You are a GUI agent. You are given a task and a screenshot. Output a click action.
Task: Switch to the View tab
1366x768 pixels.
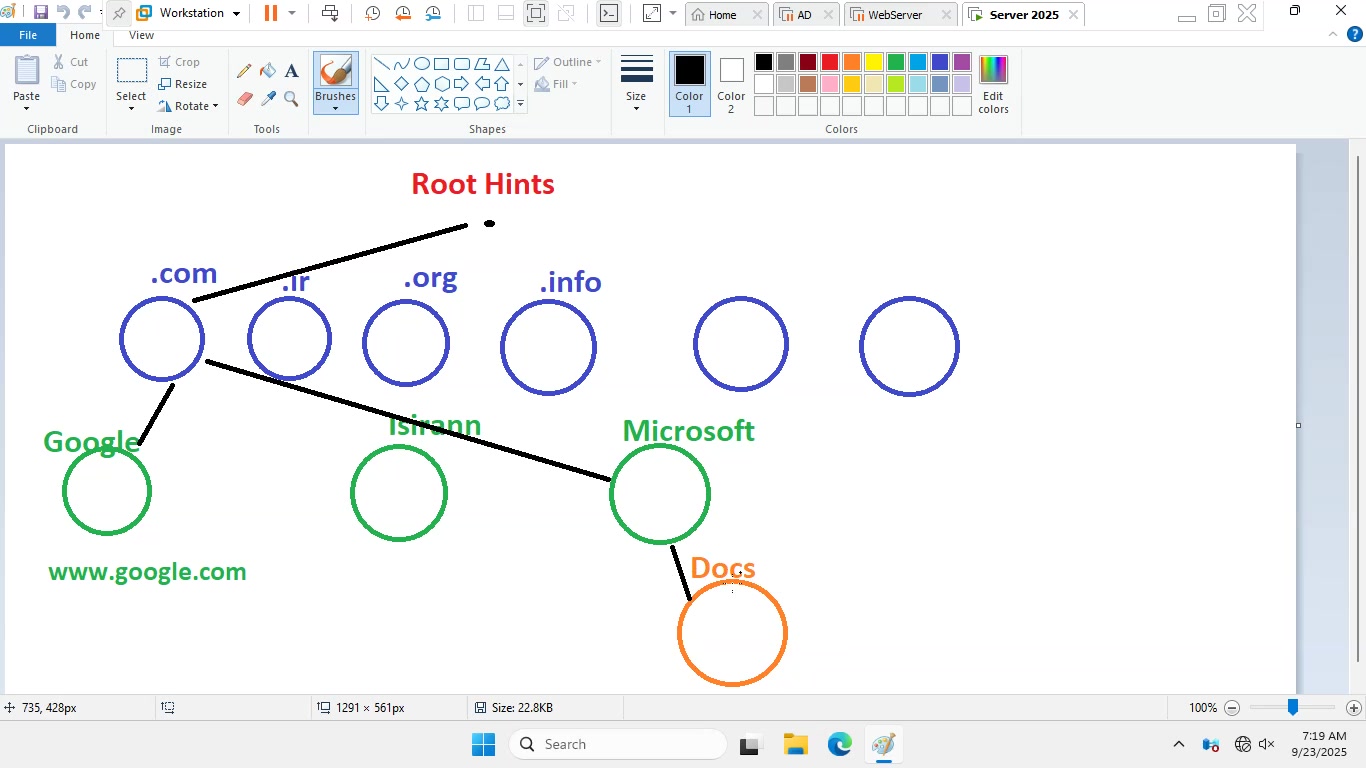coord(142,35)
